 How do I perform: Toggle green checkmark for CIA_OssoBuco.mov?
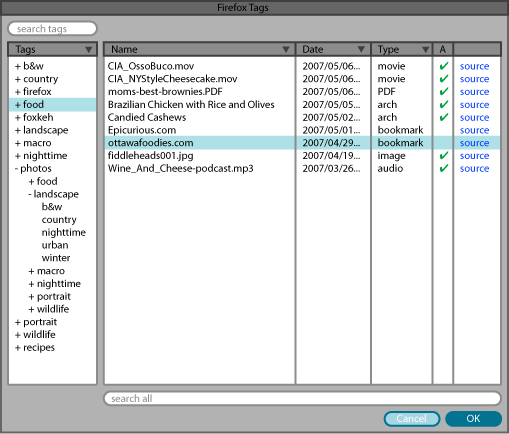click(x=443, y=66)
